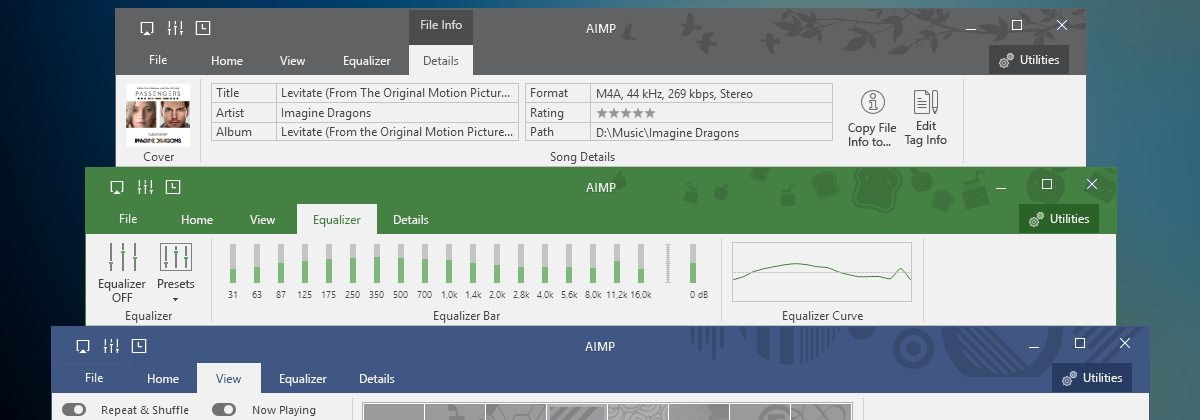Click the 1,4k equalizer band slider
The image size is (1200, 420).
tap(473, 263)
